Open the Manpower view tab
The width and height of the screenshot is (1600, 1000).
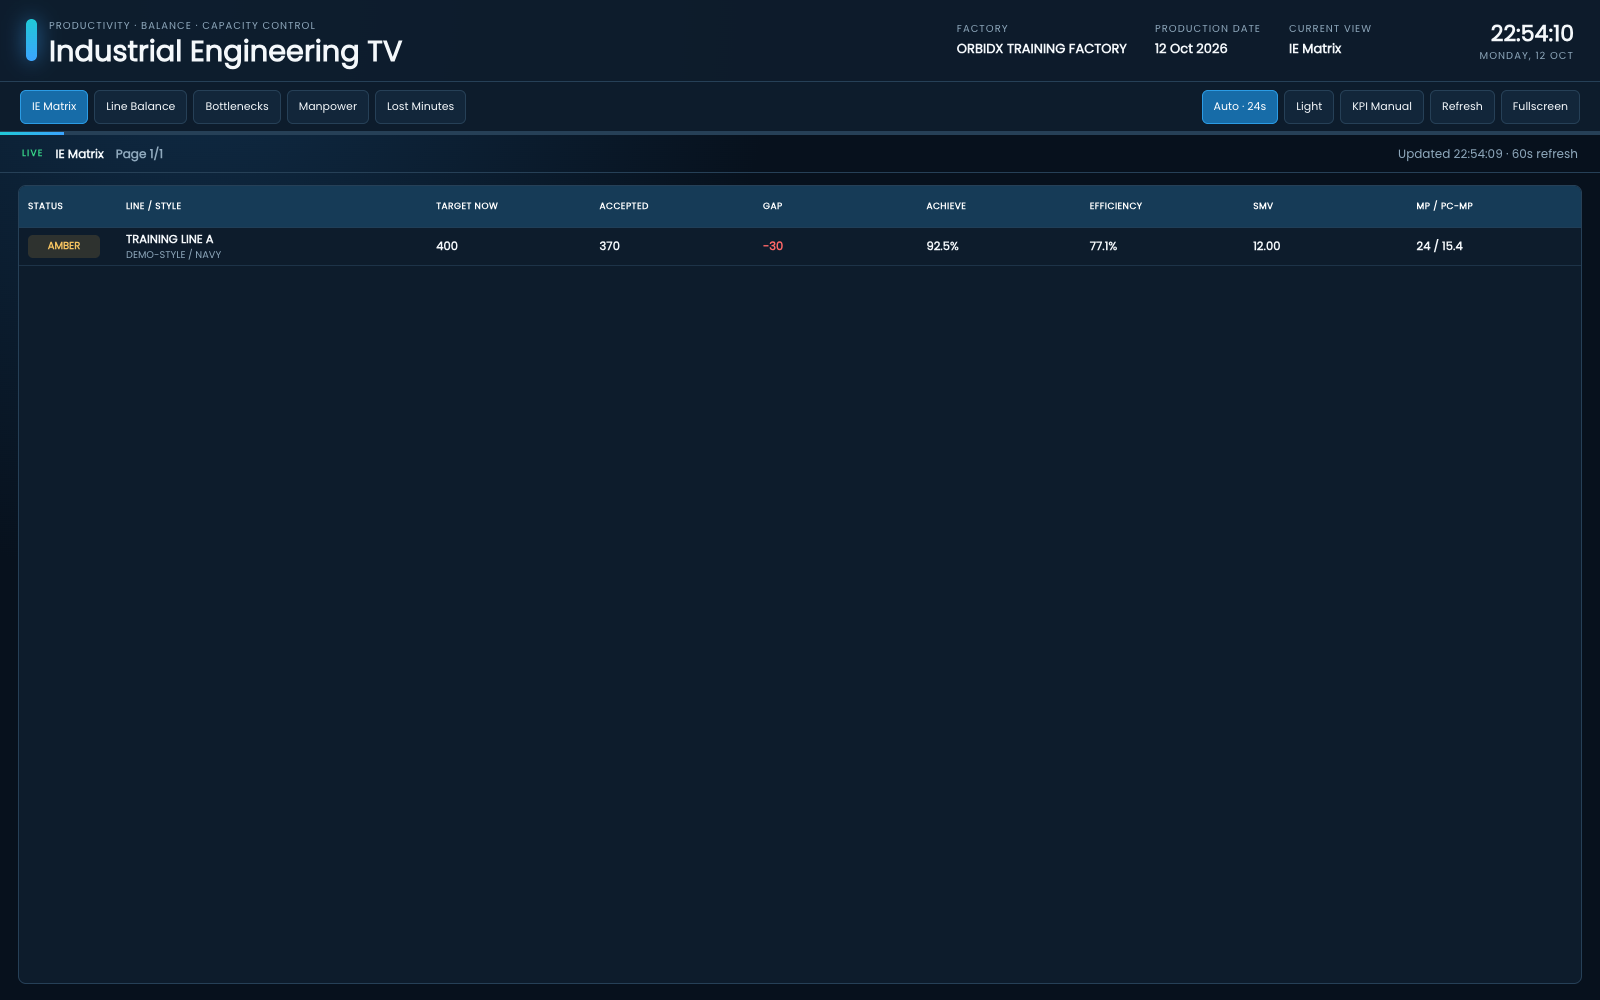(x=328, y=107)
